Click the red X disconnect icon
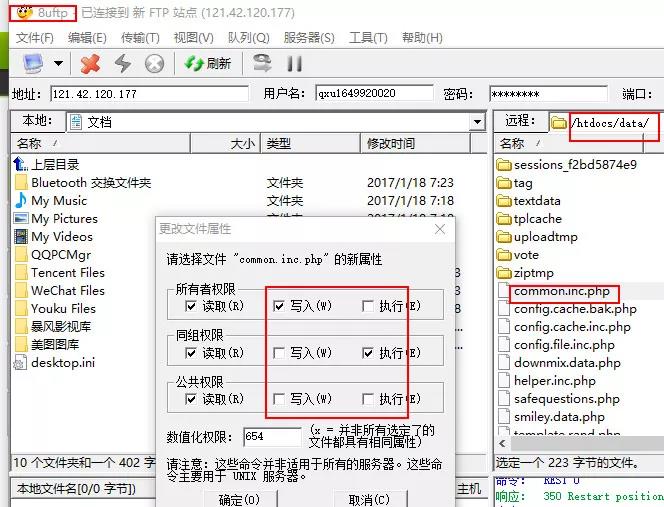The height and width of the screenshot is (507, 664). (x=90, y=64)
